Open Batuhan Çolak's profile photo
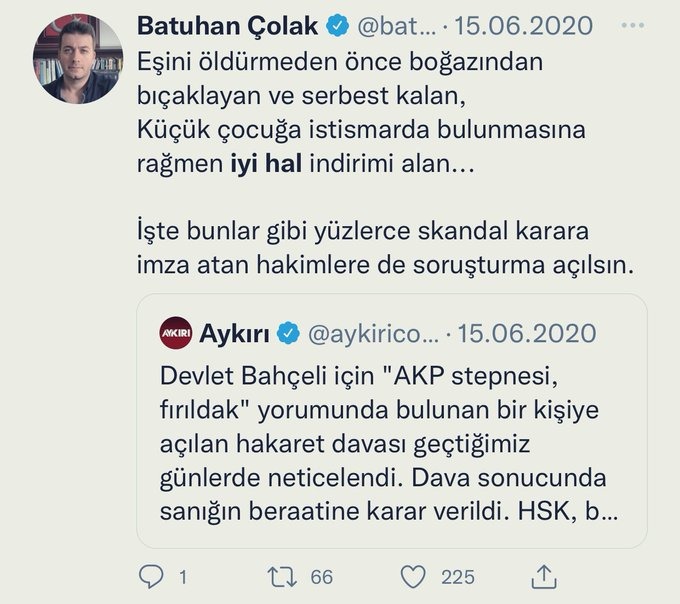680x604 pixels. pos(79,59)
